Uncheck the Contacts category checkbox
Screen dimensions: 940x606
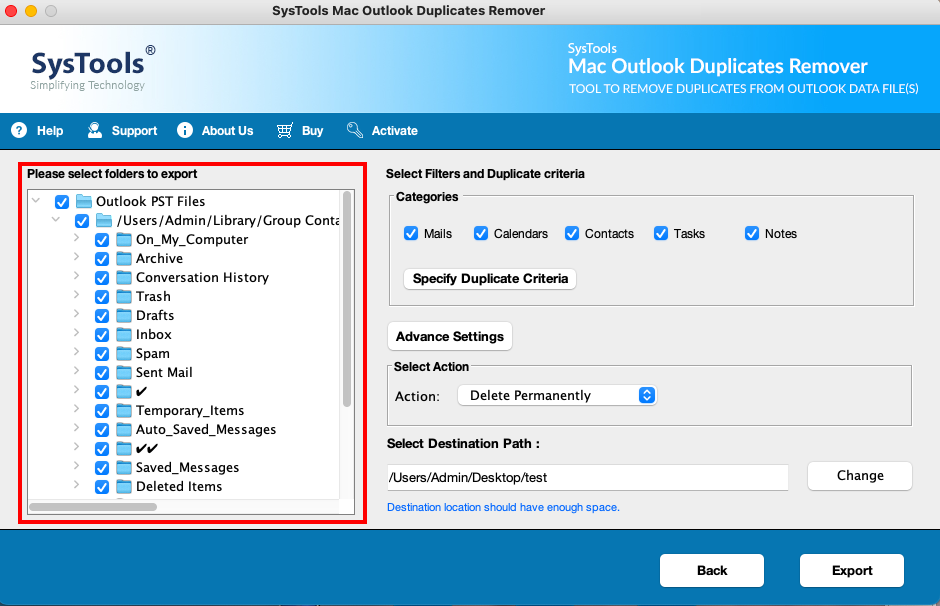[572, 233]
